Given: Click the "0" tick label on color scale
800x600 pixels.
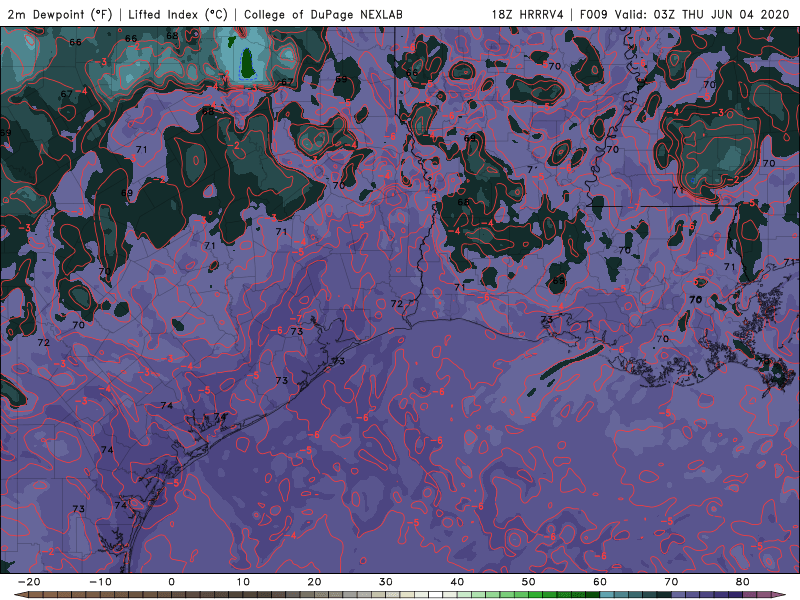Looking at the screenshot, I should (171, 582).
